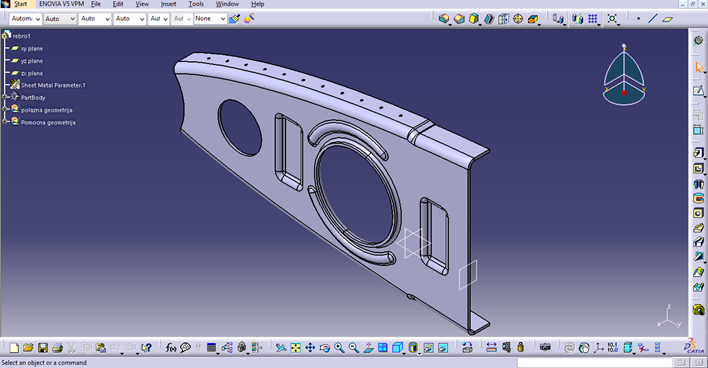Expand the polazna geometrija node
This screenshot has width=708, height=368.
pos(5,110)
